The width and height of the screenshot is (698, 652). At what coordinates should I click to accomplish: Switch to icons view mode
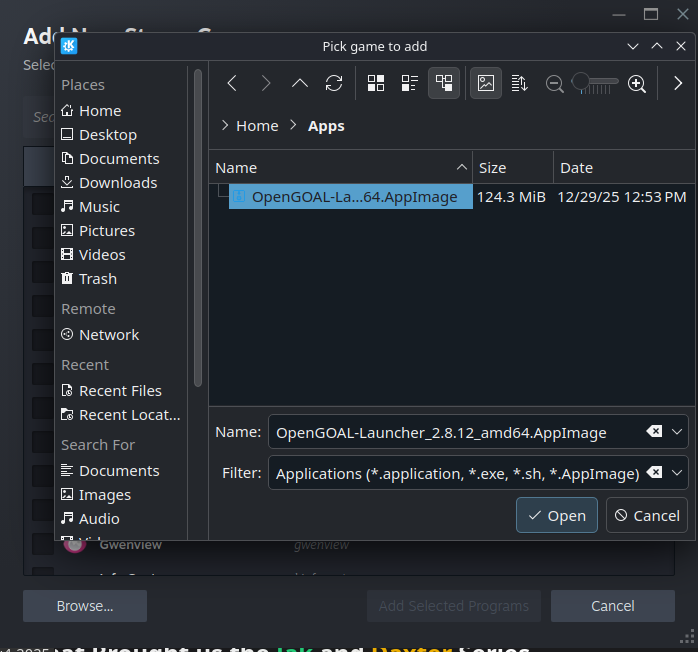pyautogui.click(x=376, y=84)
